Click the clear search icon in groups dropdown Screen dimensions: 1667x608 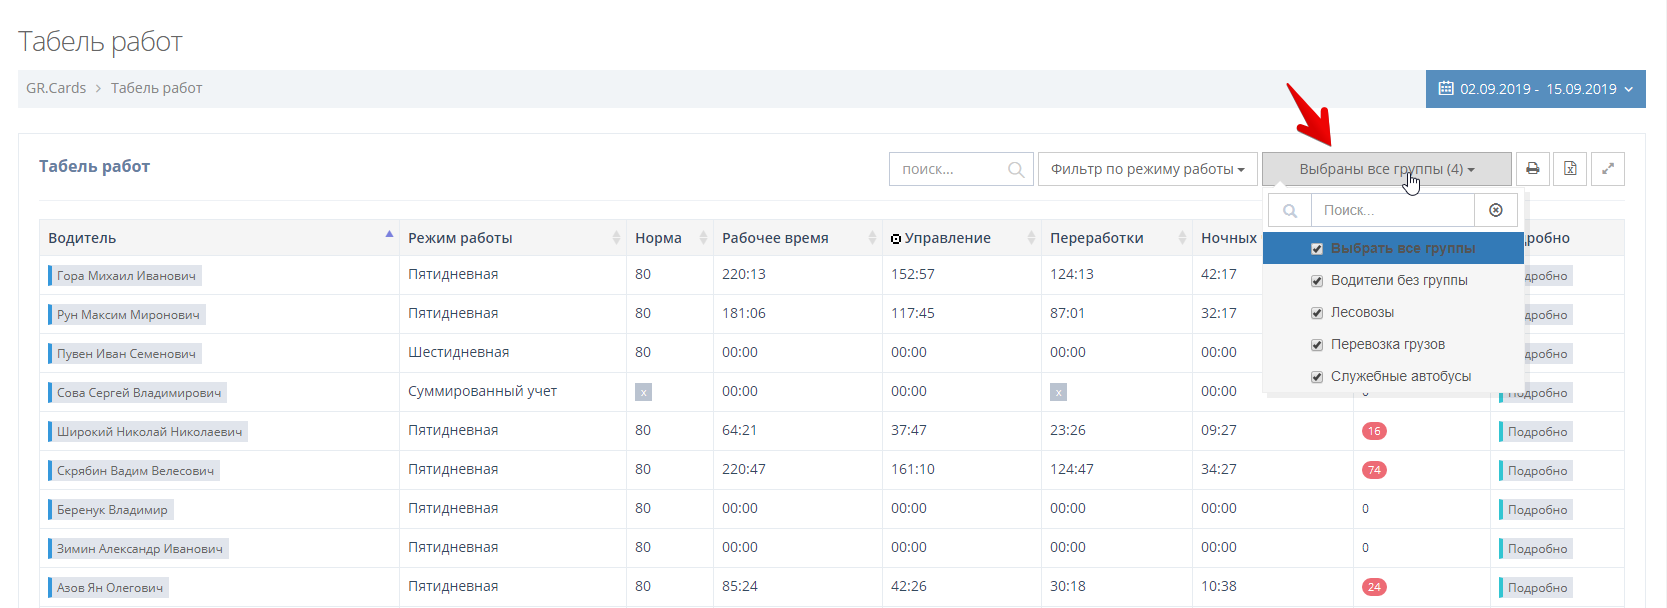pos(1496,210)
